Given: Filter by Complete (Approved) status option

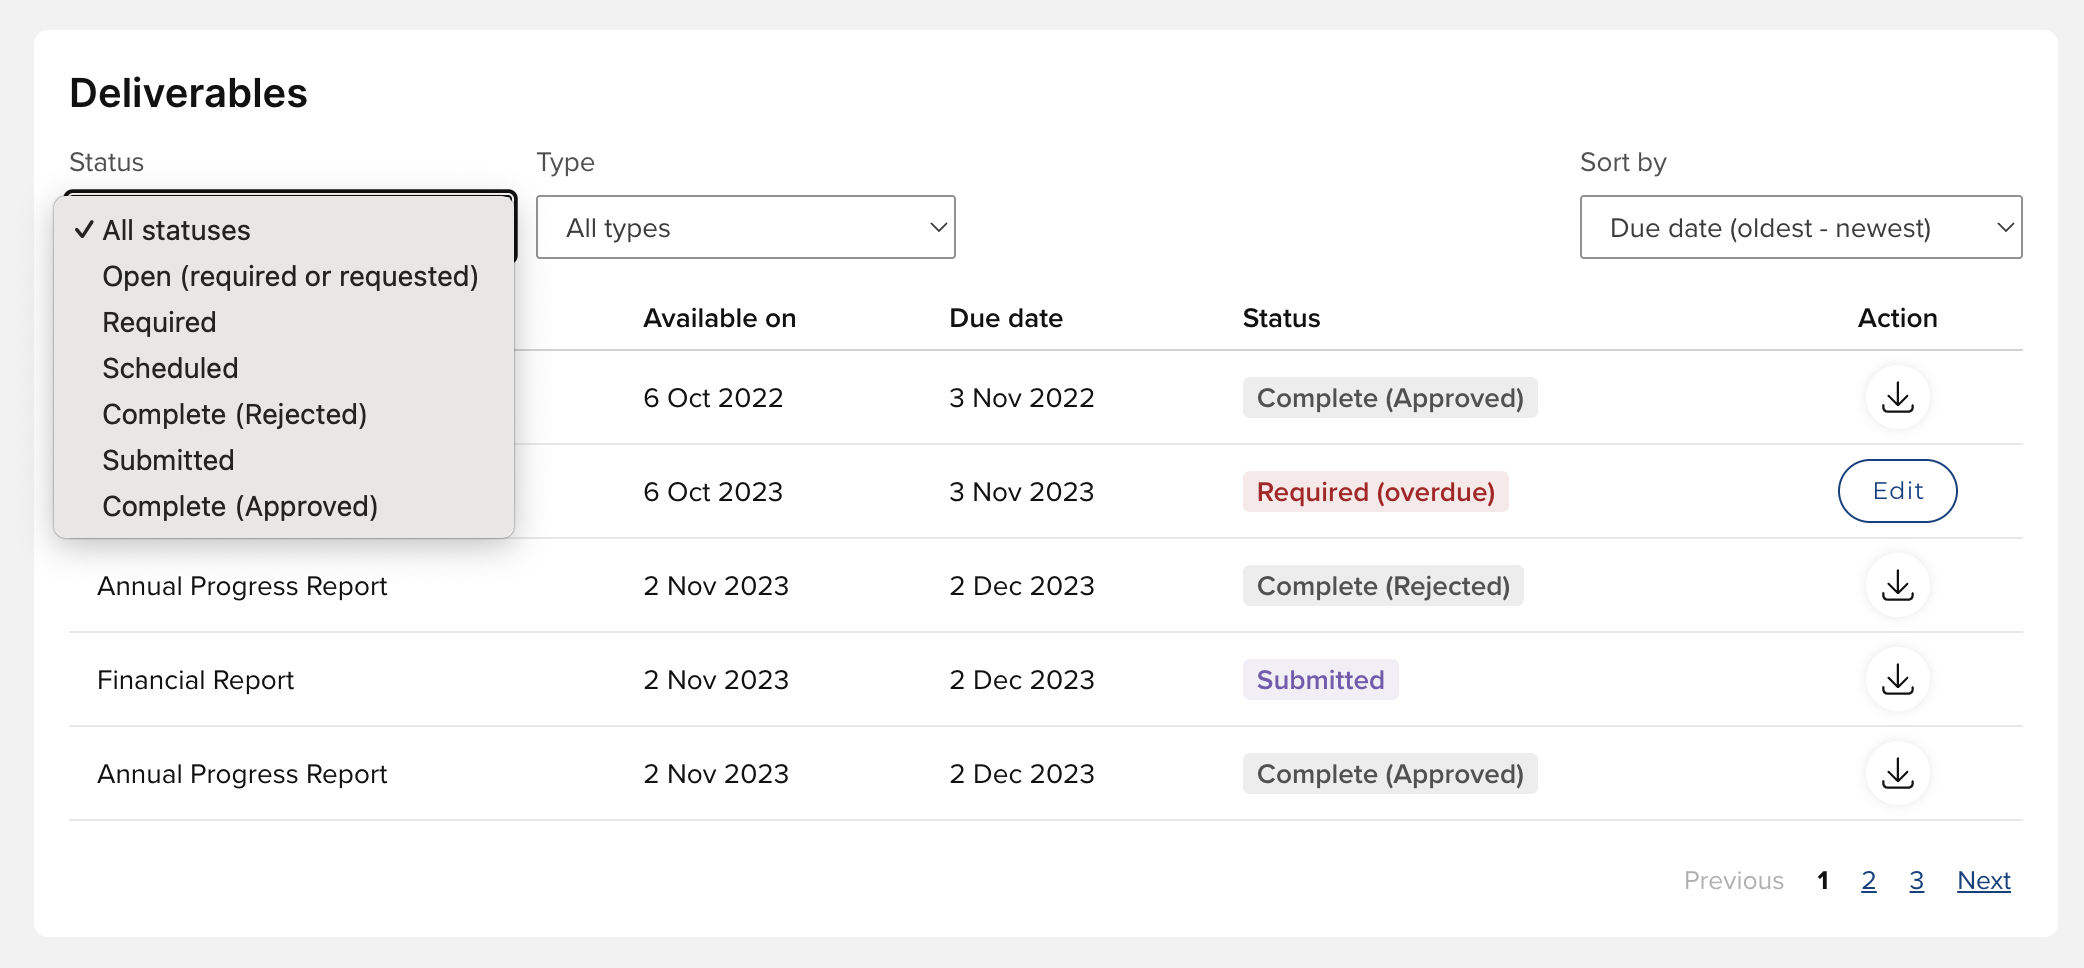Looking at the screenshot, I should click(x=240, y=507).
